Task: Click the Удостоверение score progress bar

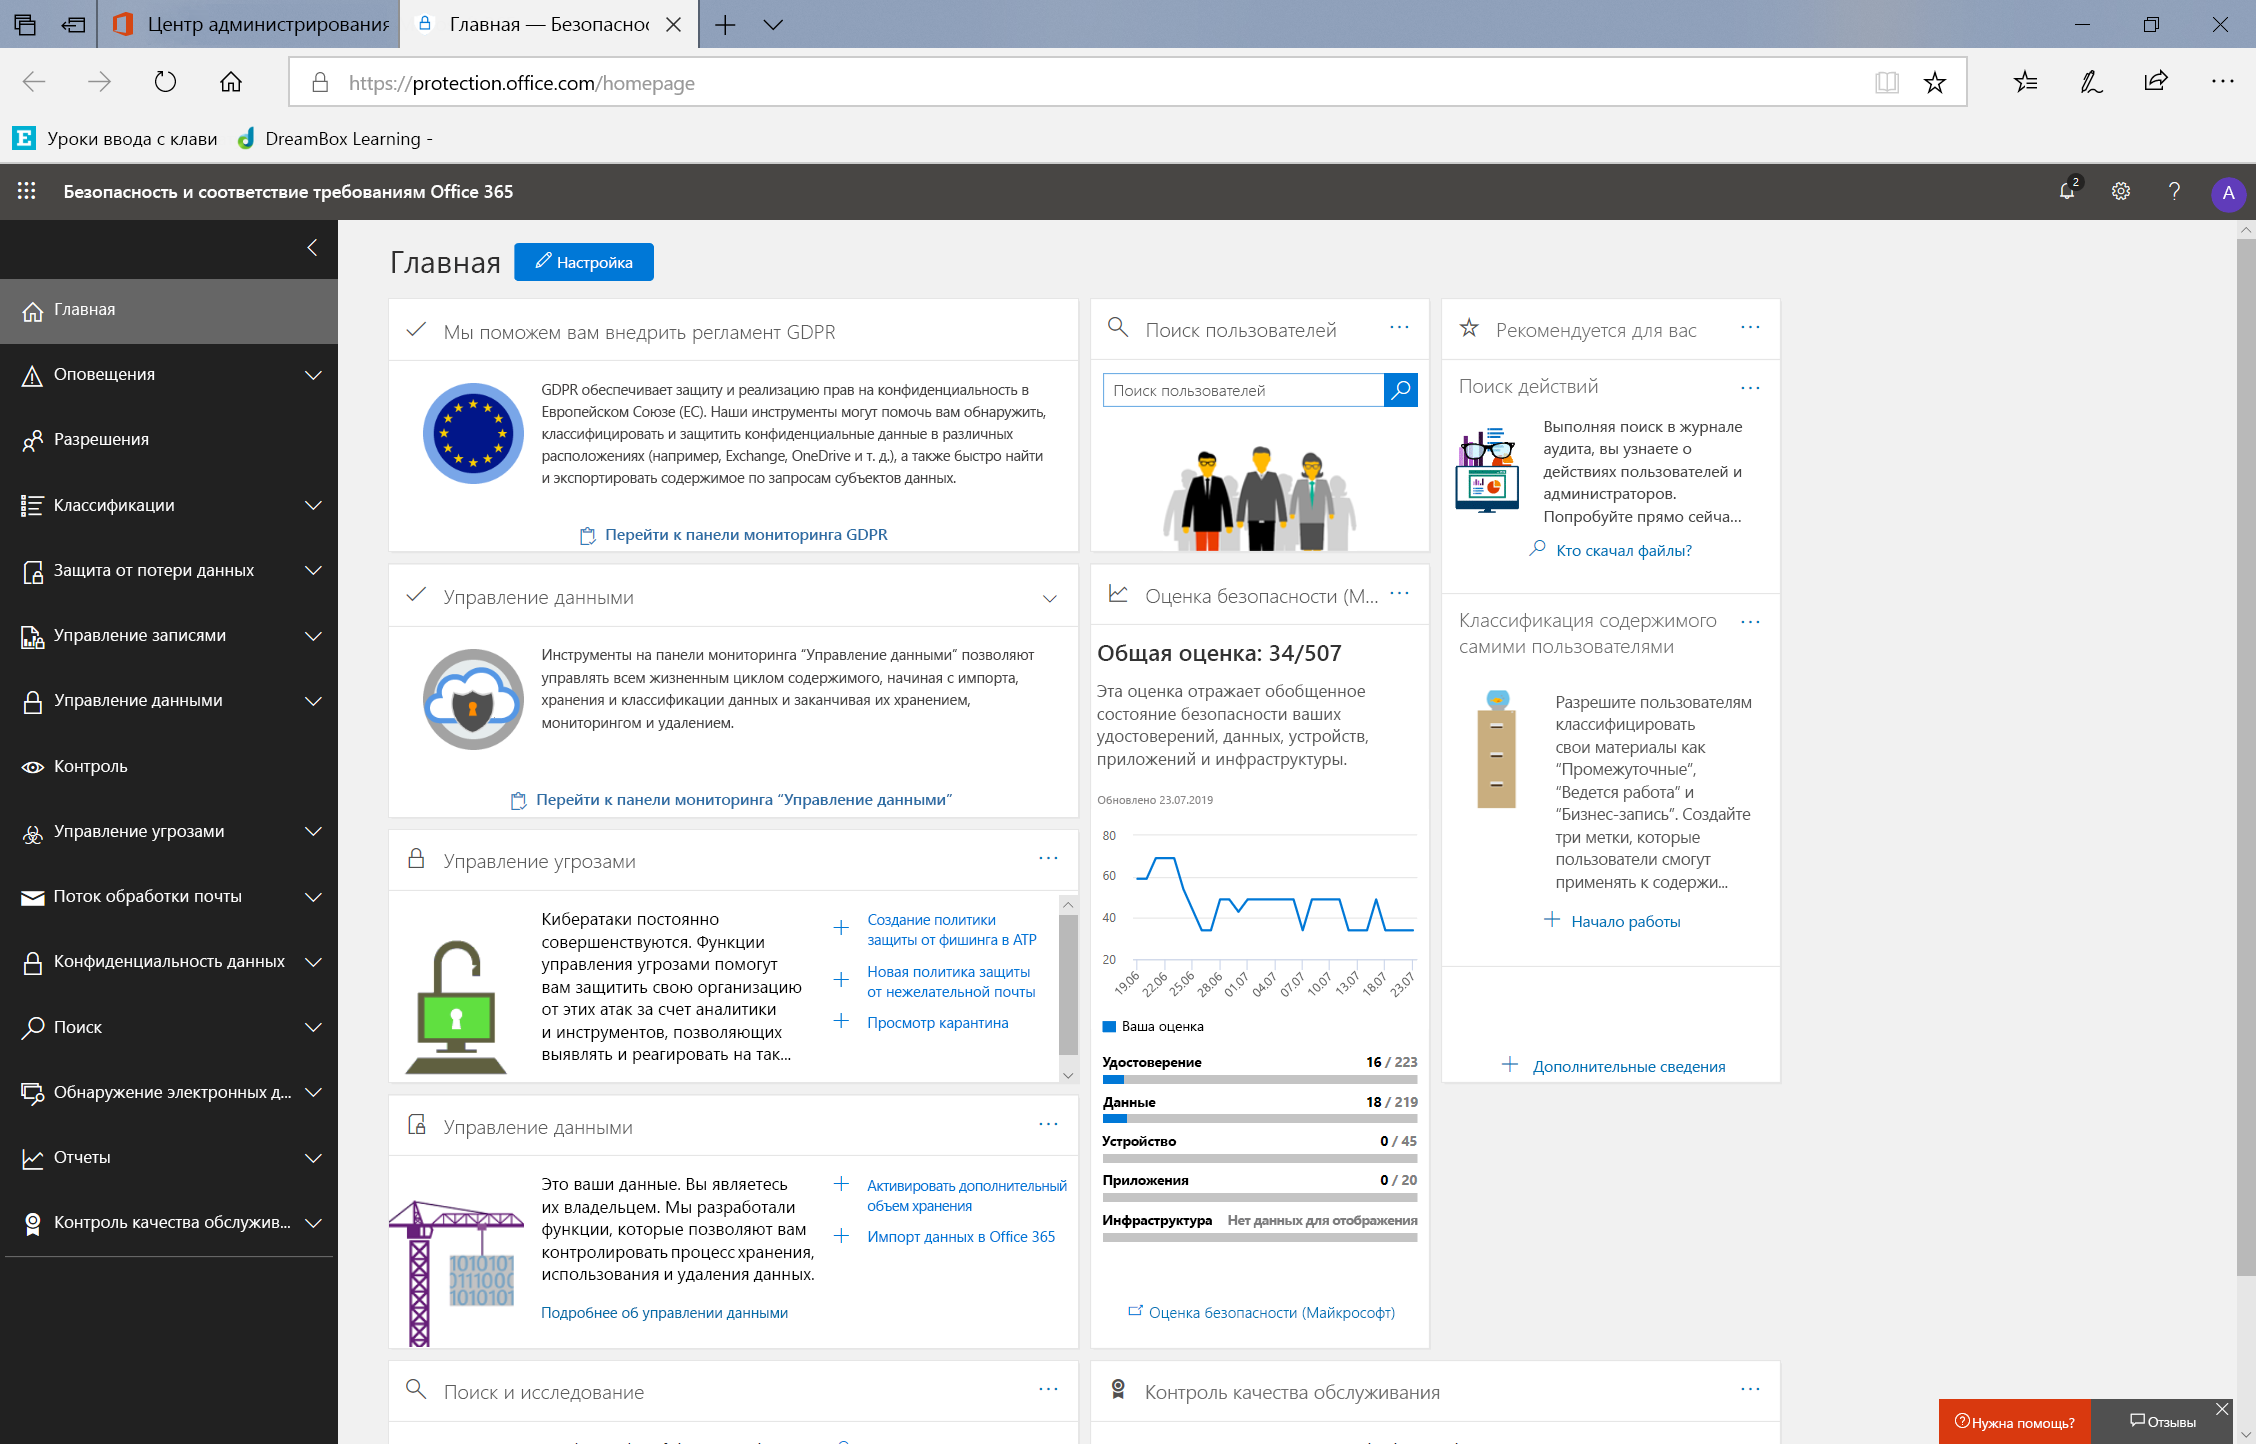Action: click(1260, 1080)
